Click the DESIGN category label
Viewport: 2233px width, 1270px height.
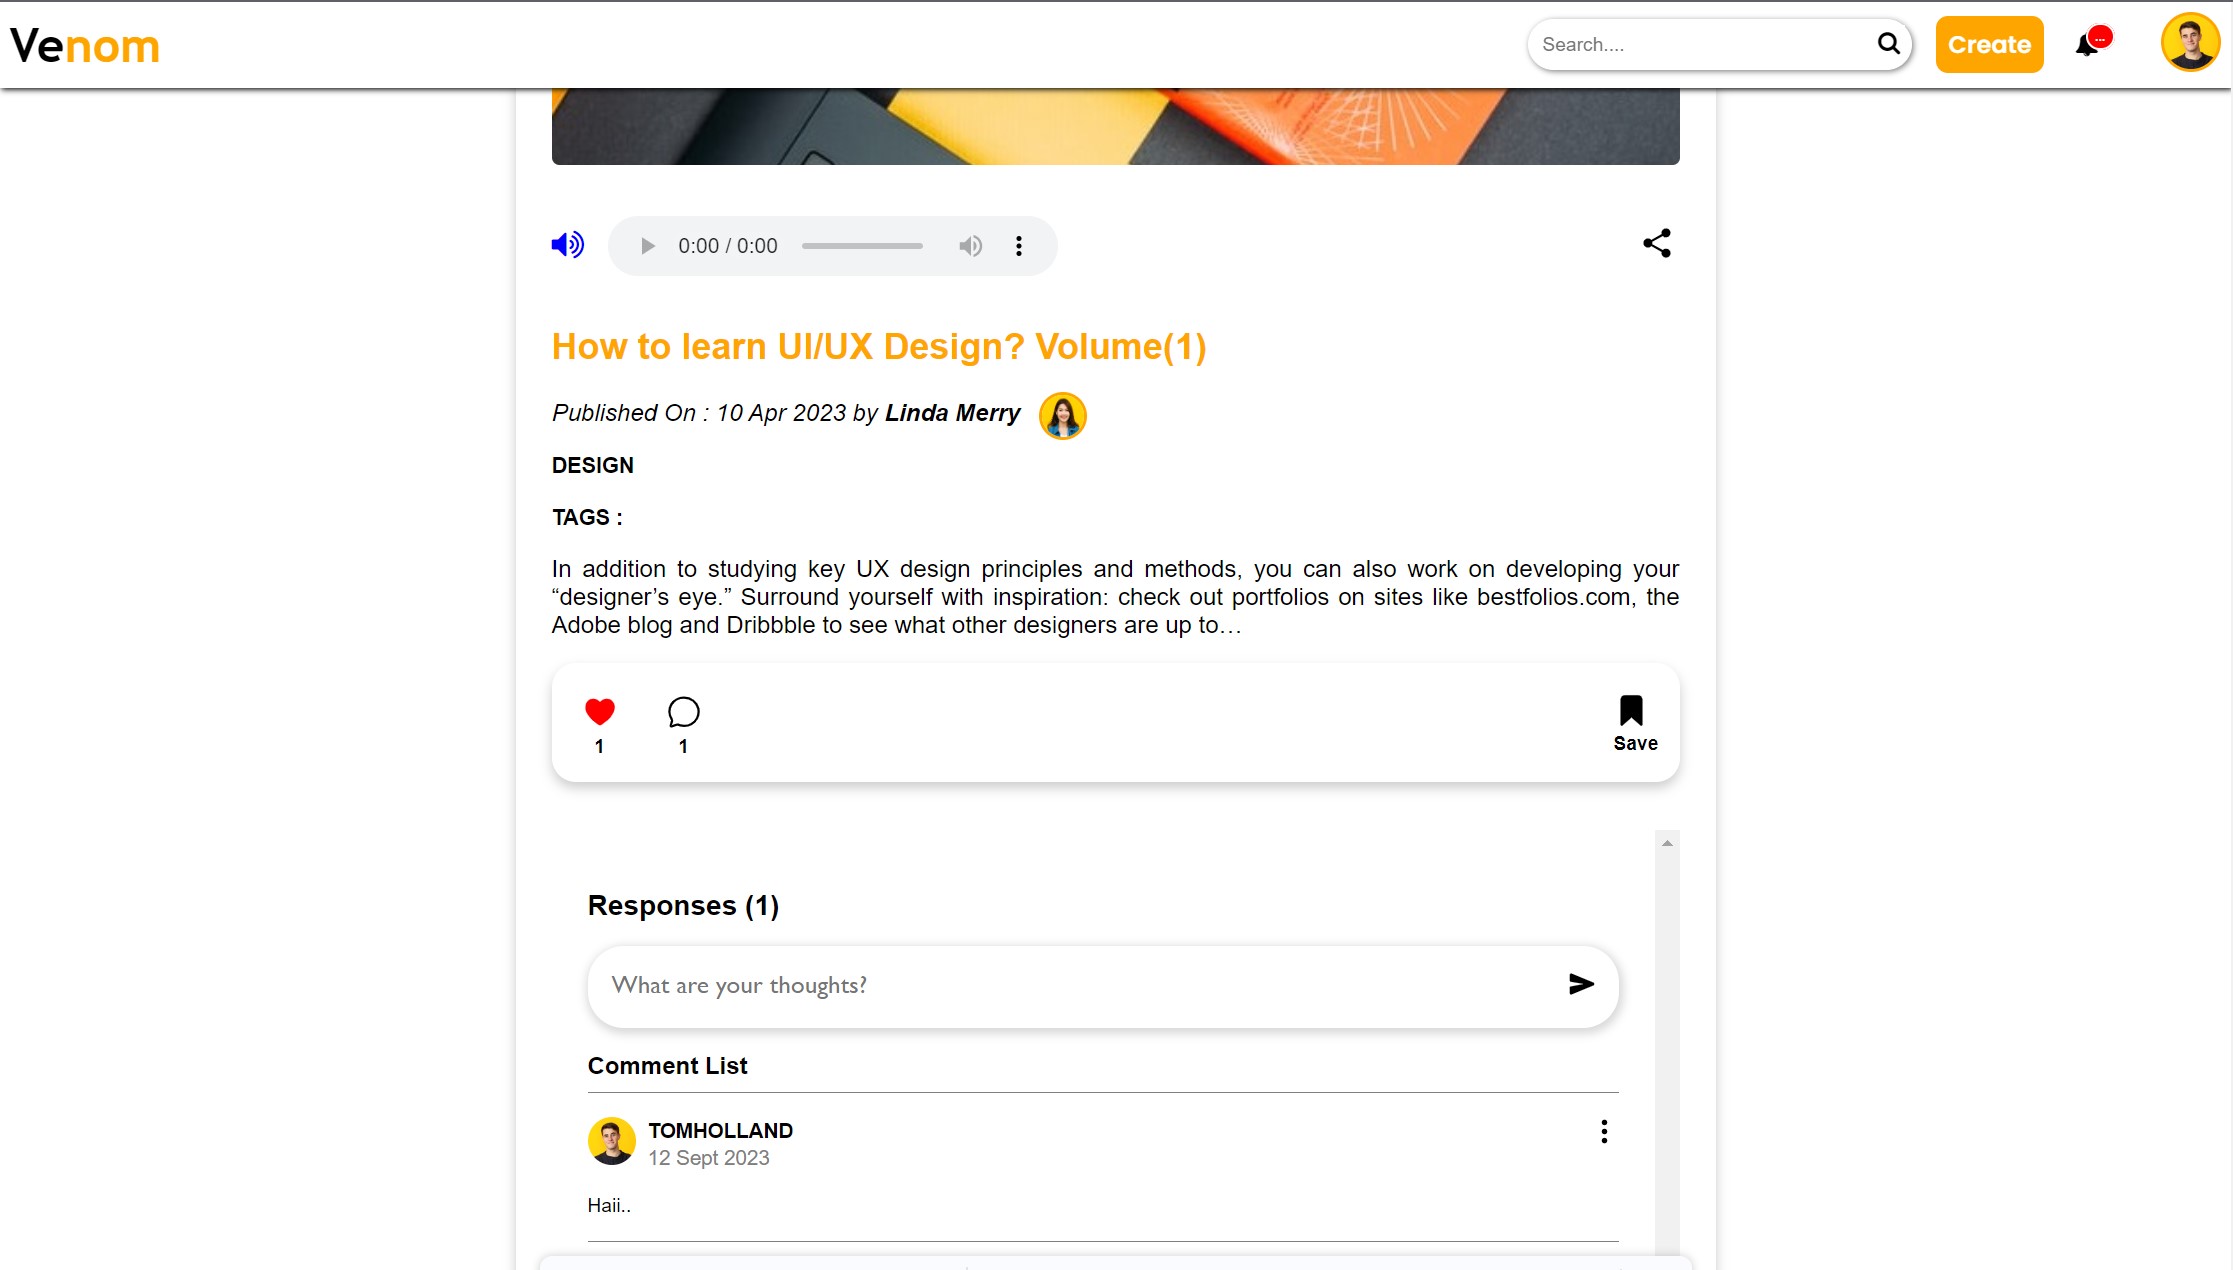592,465
